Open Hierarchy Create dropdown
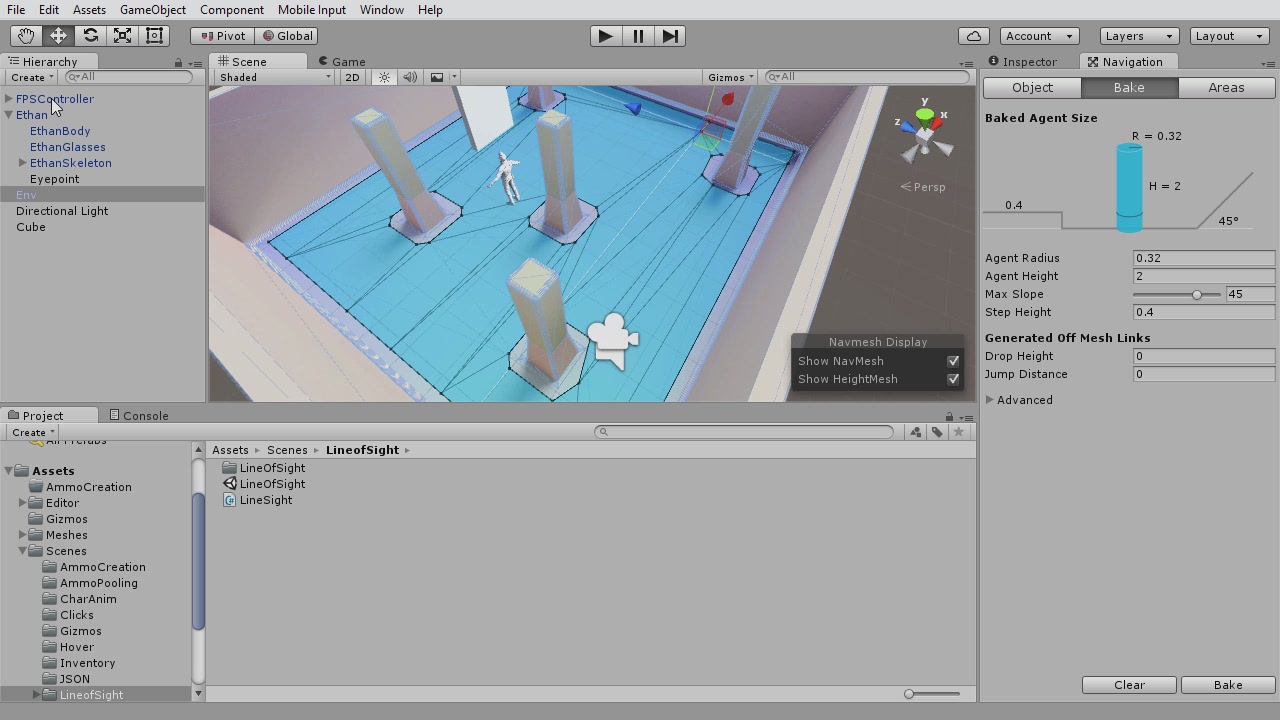 (x=32, y=77)
